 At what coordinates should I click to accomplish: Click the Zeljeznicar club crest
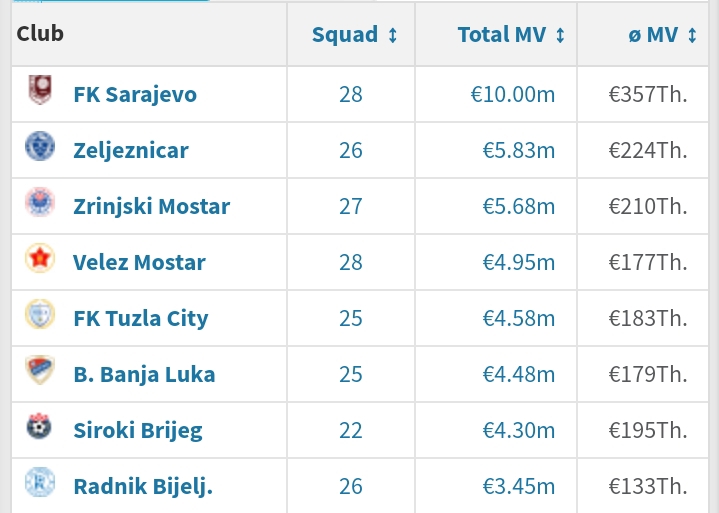point(40,146)
